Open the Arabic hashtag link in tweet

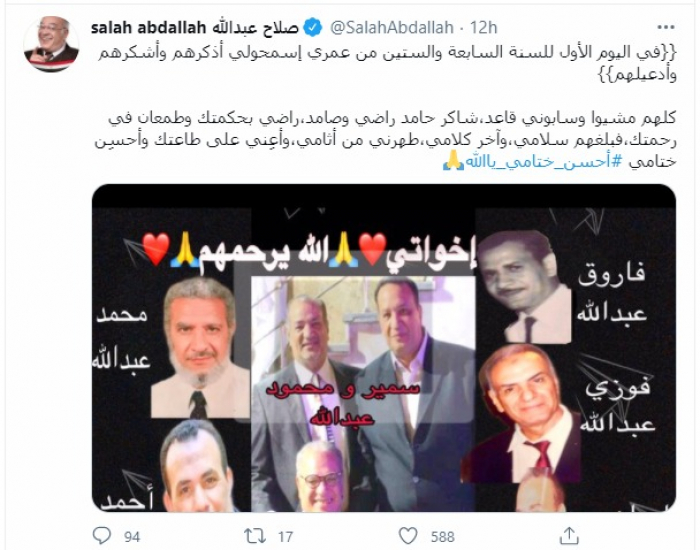(544, 162)
